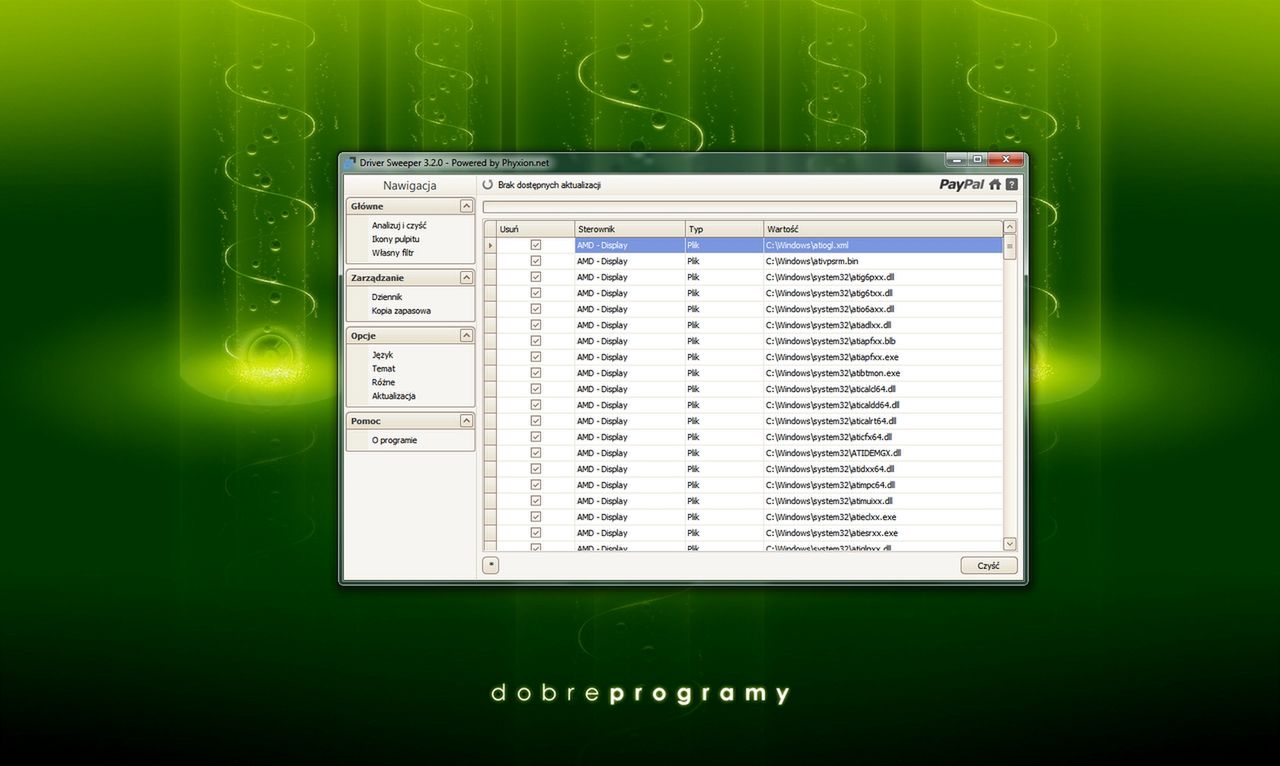Collapse the Pomoc section
The image size is (1280, 766).
coord(466,421)
